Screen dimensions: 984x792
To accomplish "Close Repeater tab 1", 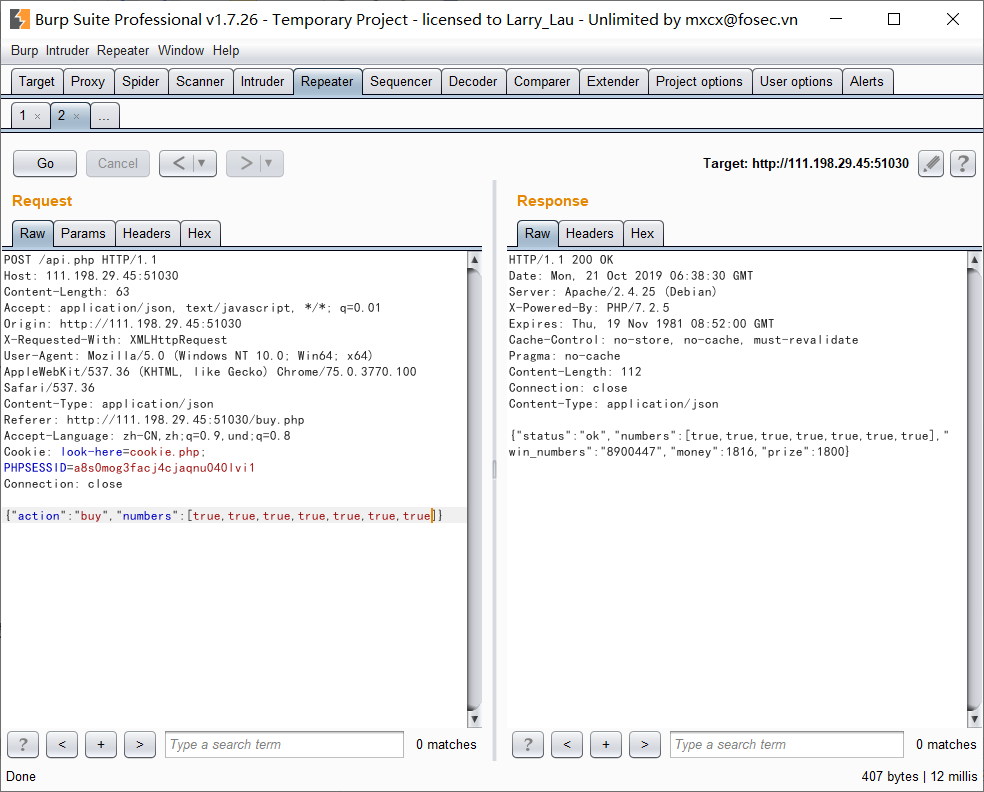I will [38, 116].
